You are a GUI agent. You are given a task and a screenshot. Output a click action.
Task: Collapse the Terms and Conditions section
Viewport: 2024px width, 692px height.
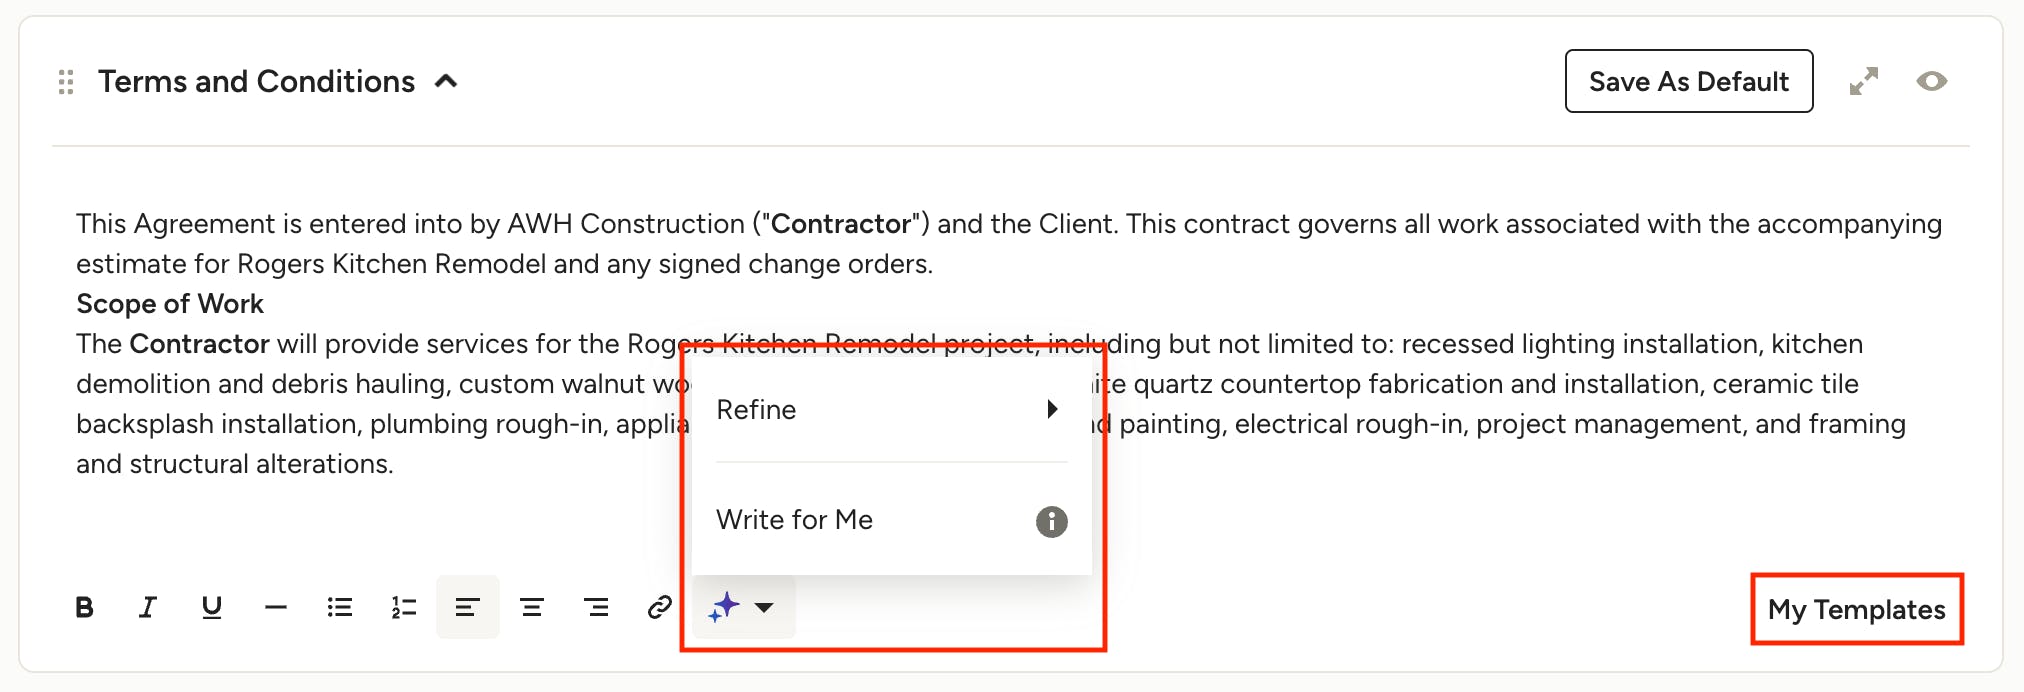coord(446,81)
